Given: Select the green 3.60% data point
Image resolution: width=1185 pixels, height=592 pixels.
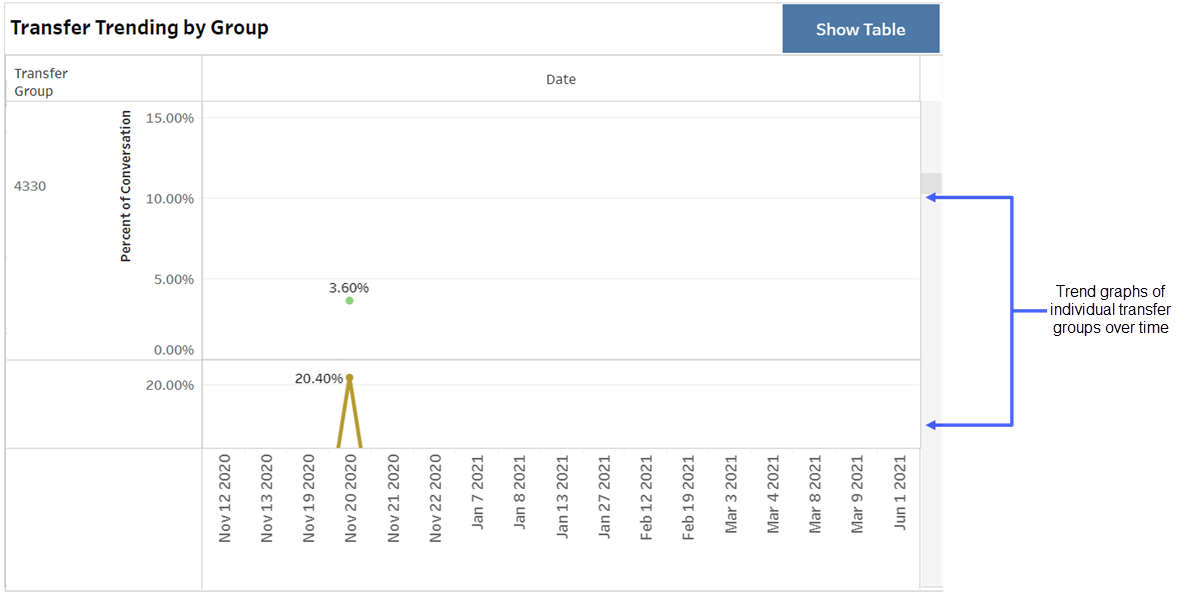Looking at the screenshot, I should pos(349,300).
